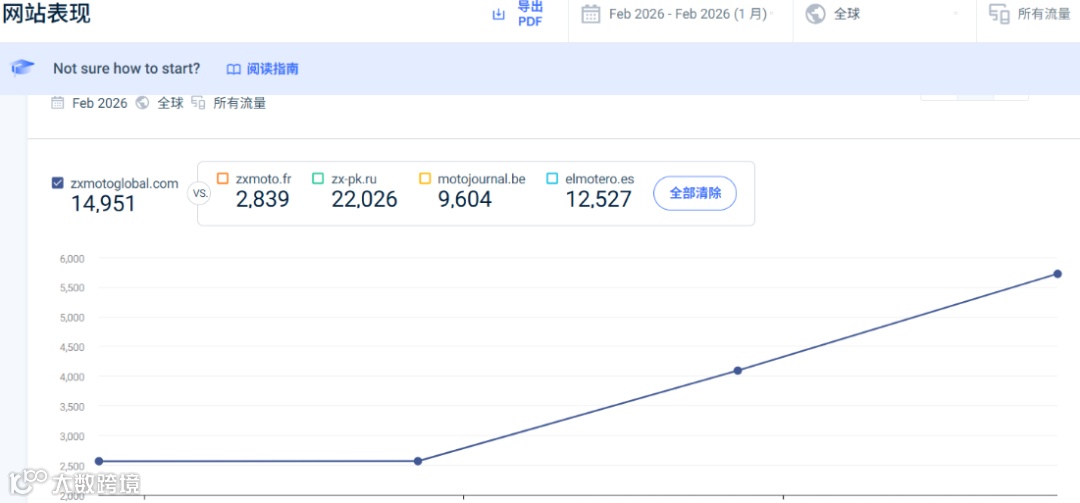Click the 网站表现 page title
1080x503 pixels.
pos(46,14)
